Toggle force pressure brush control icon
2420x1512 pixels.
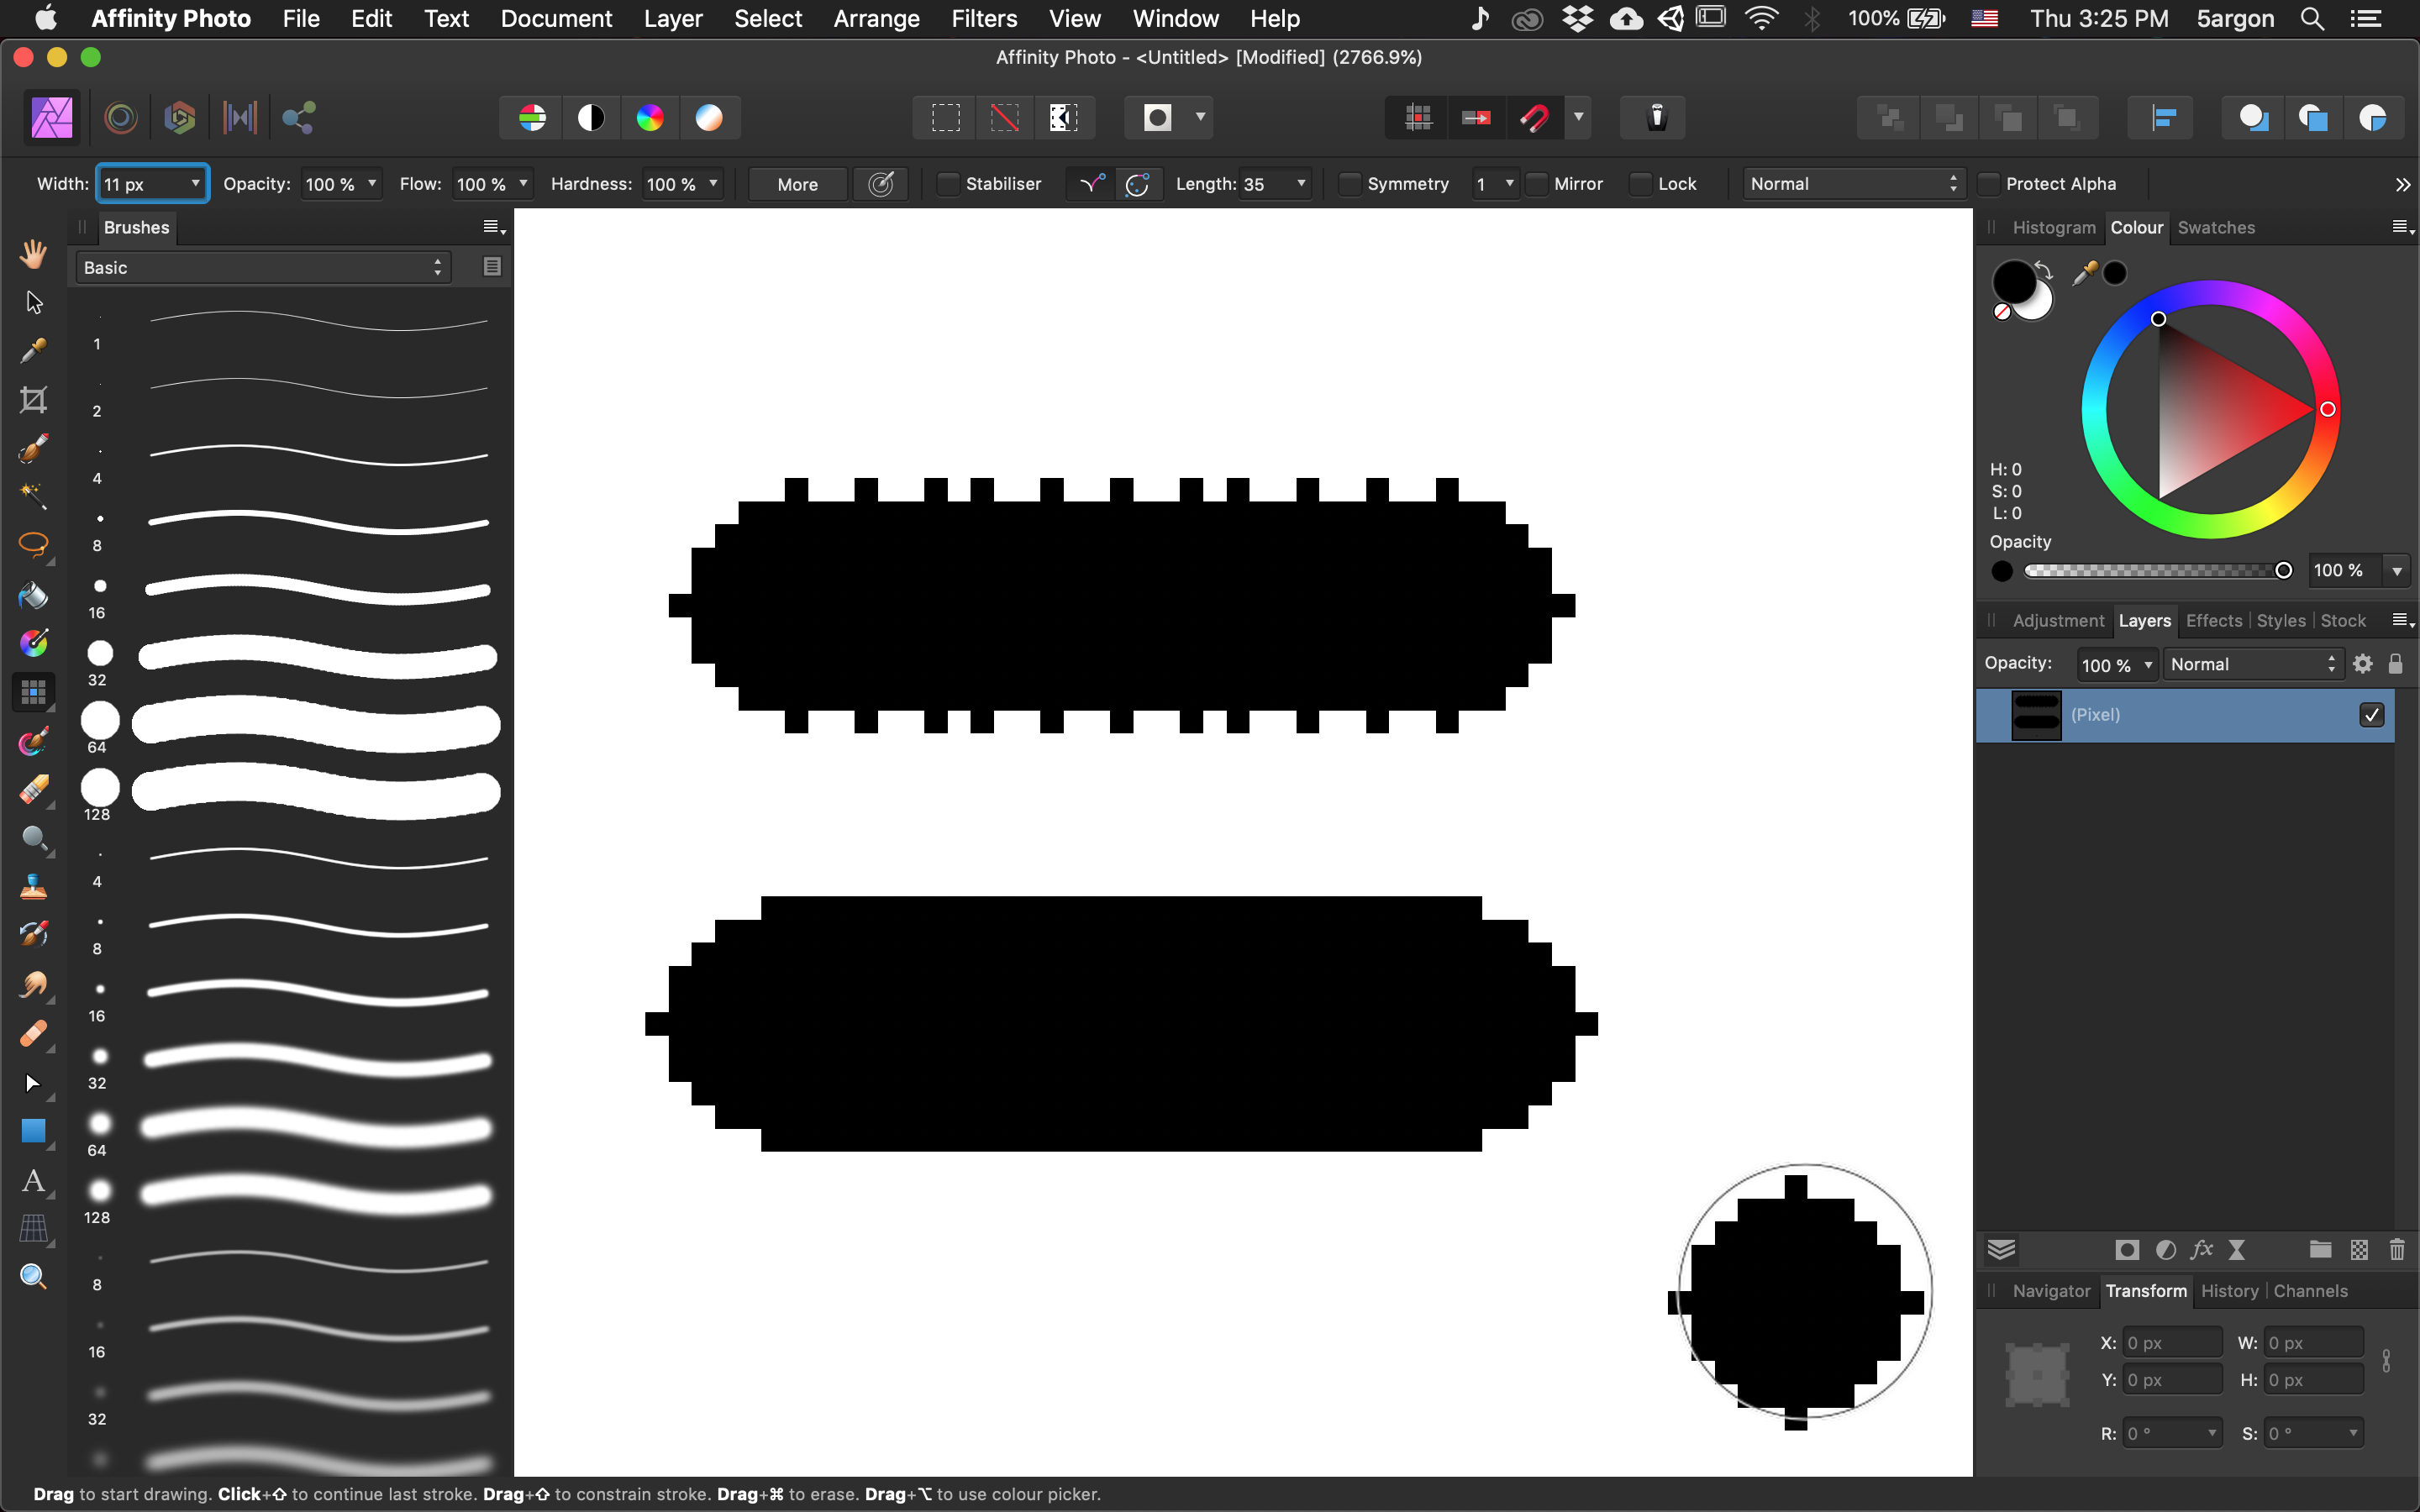pos(881,184)
